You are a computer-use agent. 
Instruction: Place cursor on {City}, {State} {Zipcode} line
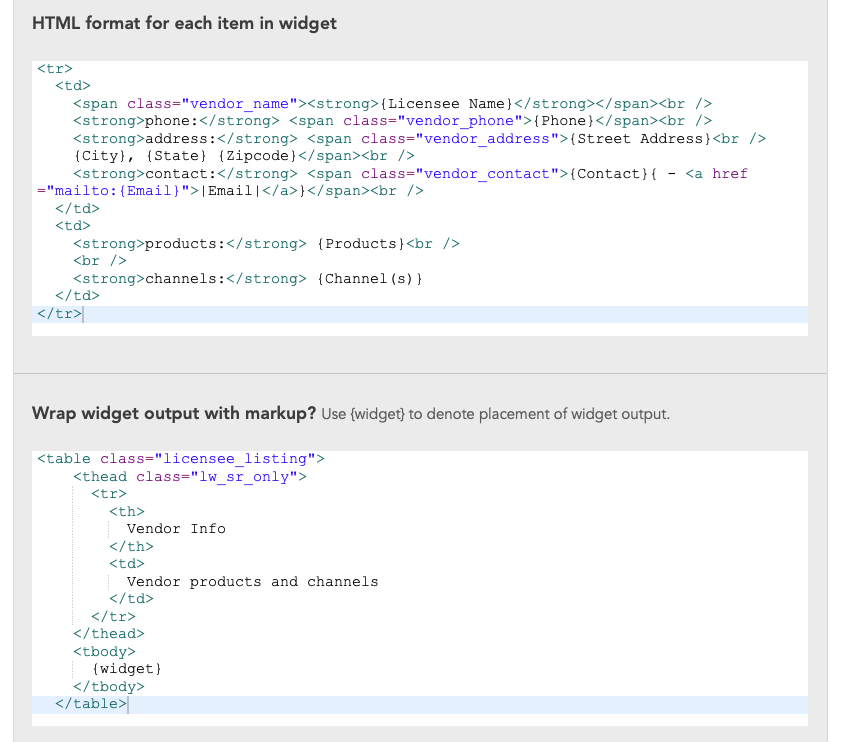pos(229,156)
